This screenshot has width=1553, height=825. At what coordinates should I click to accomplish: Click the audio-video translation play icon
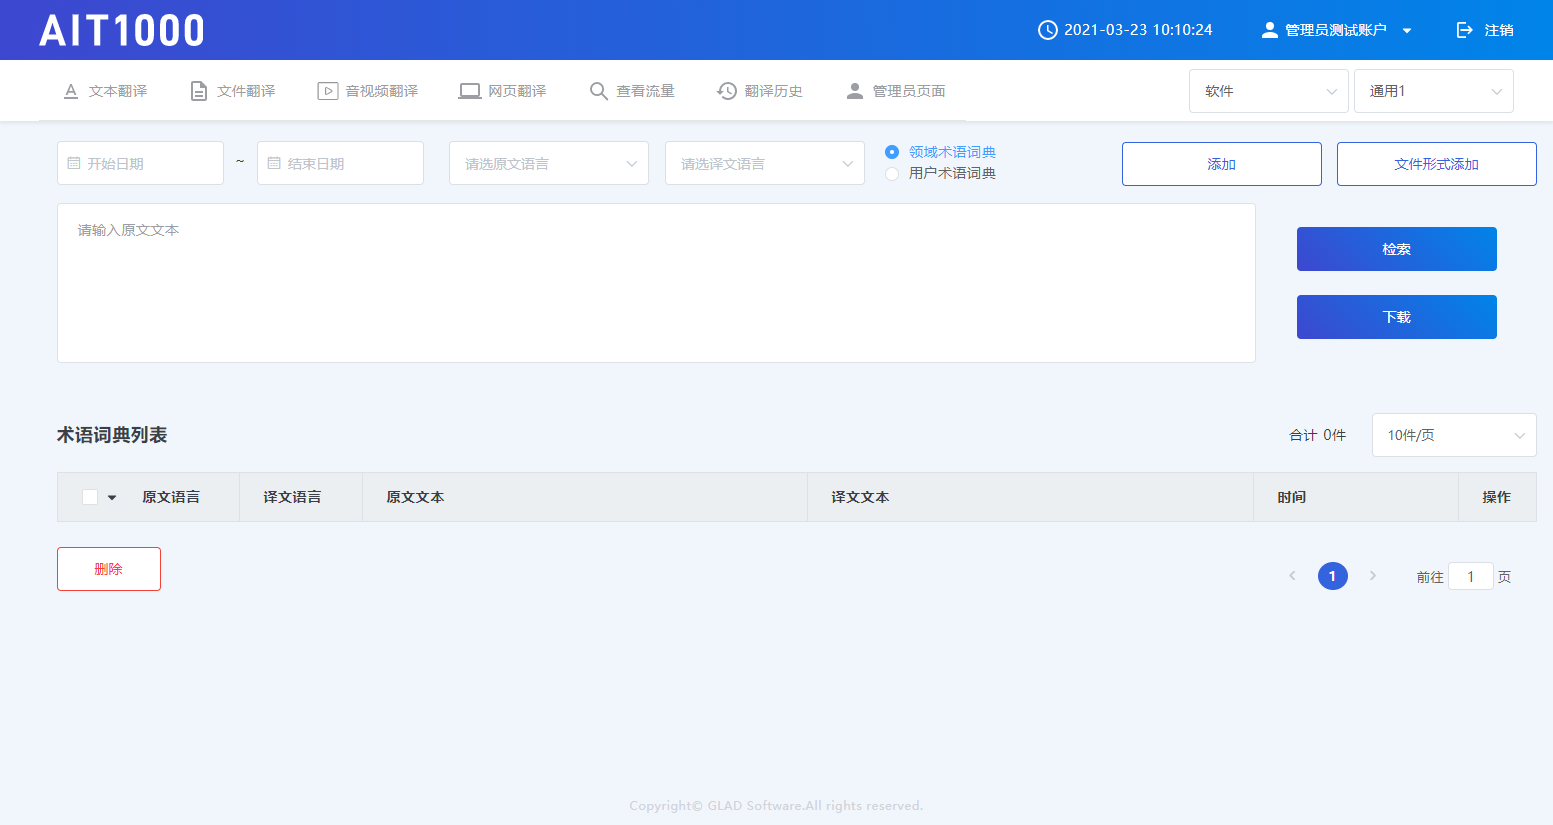[327, 91]
